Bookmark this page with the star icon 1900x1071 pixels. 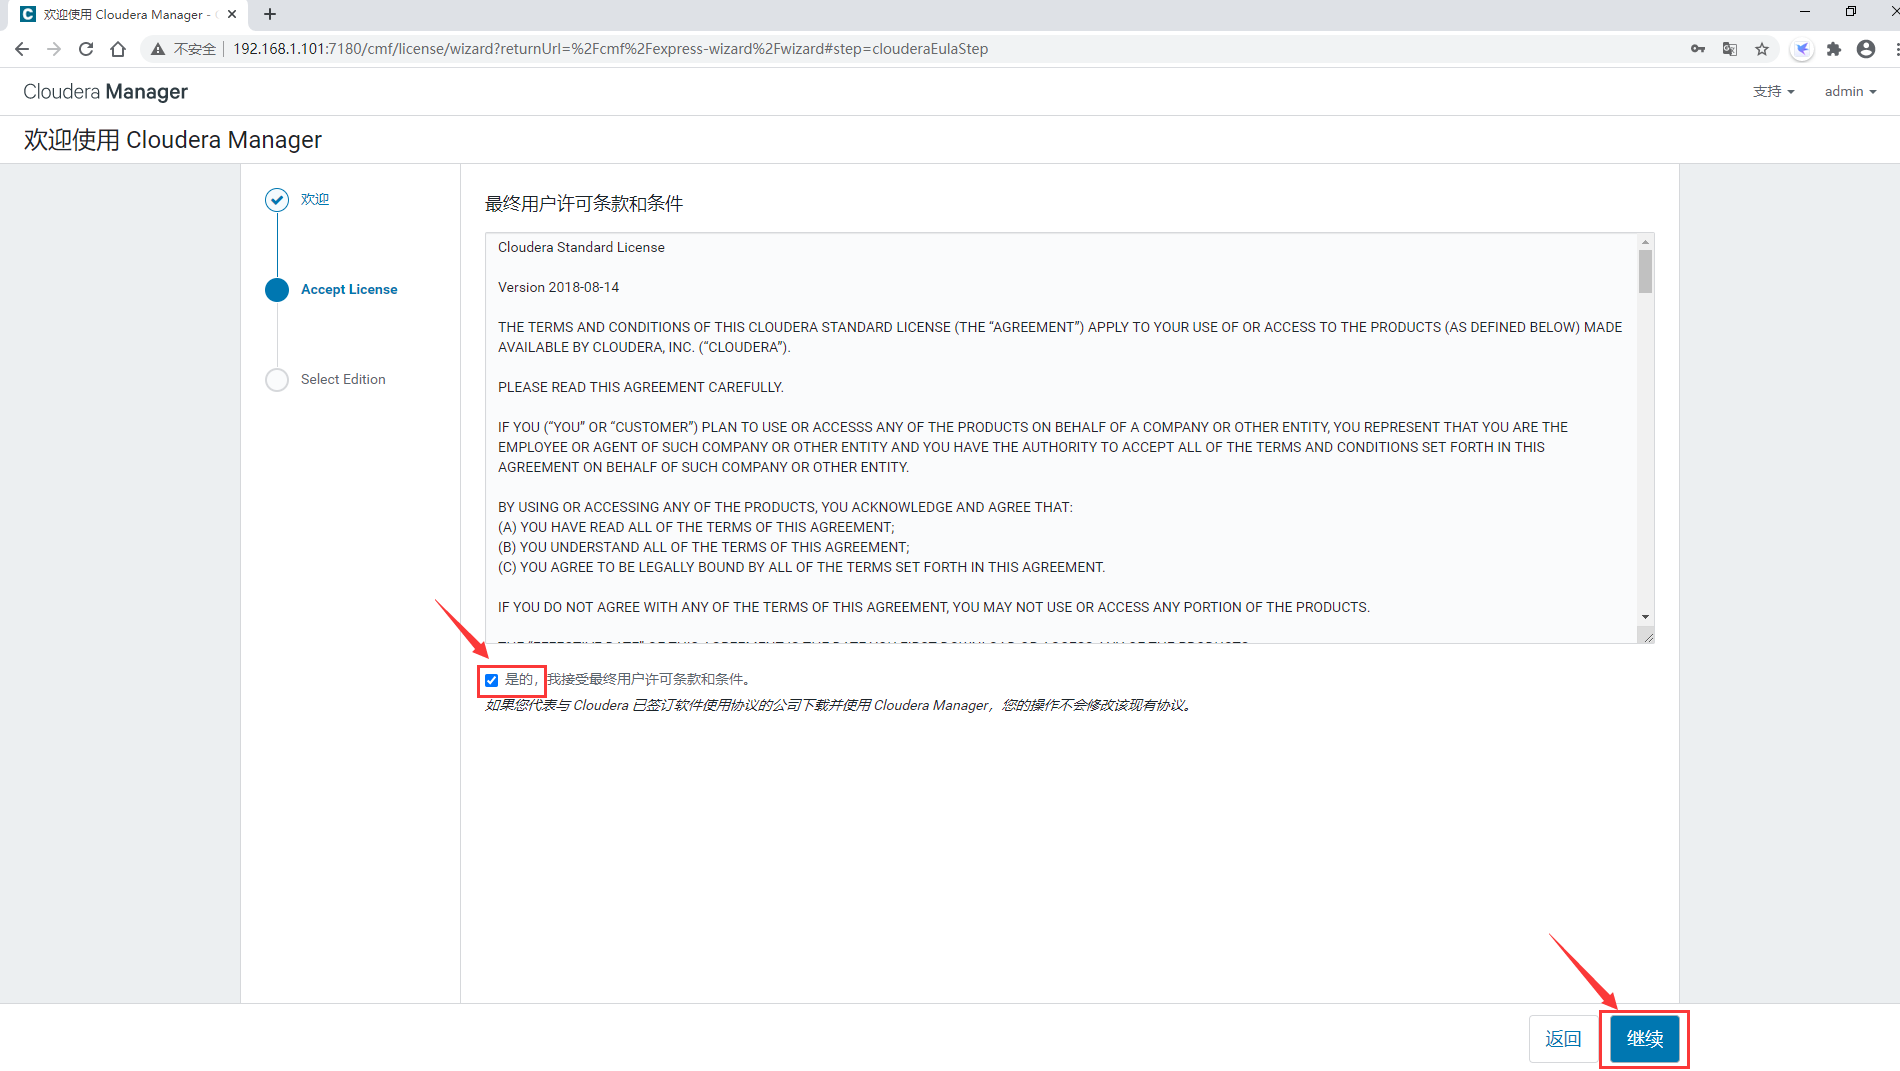[1762, 49]
